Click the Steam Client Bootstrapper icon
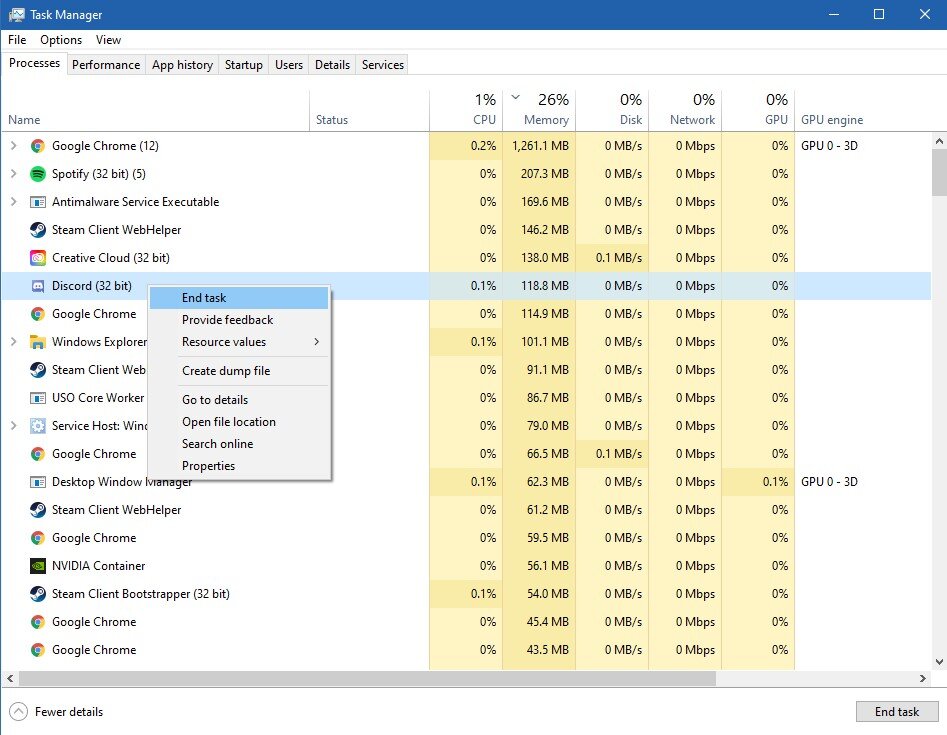This screenshot has height=735, width=947. [x=38, y=594]
